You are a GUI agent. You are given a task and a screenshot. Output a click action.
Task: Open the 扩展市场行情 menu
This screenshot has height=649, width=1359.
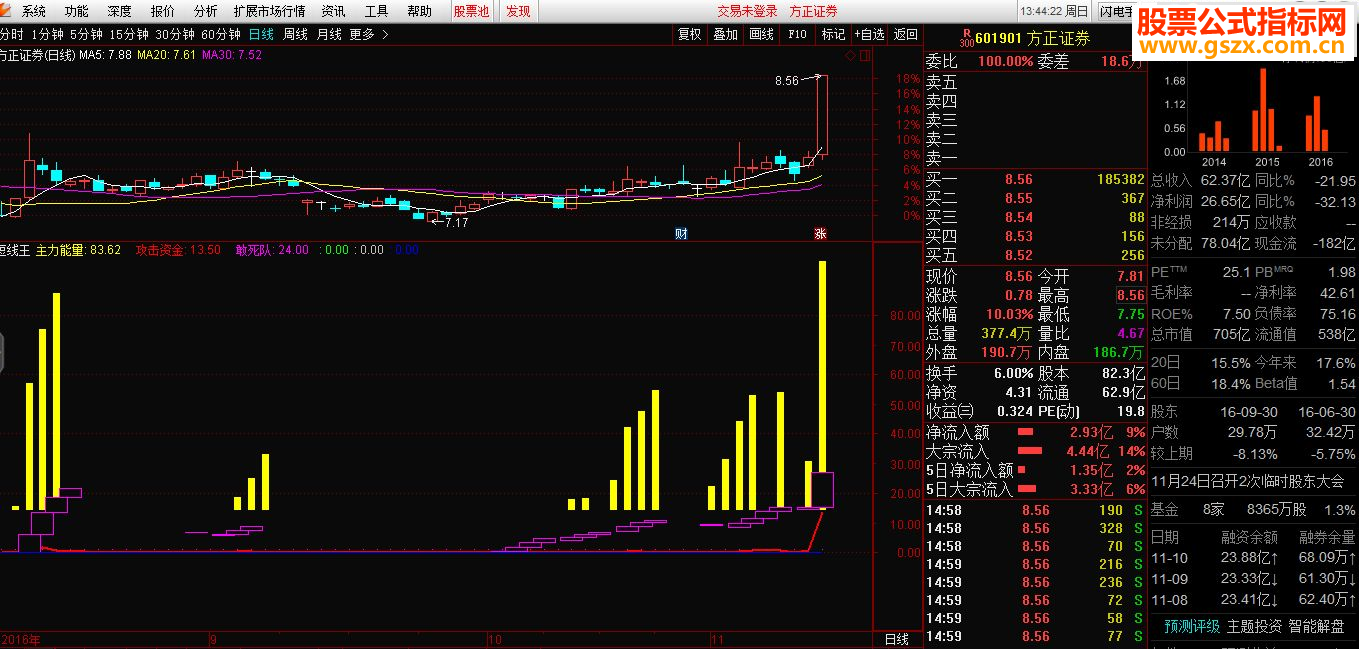(x=269, y=11)
